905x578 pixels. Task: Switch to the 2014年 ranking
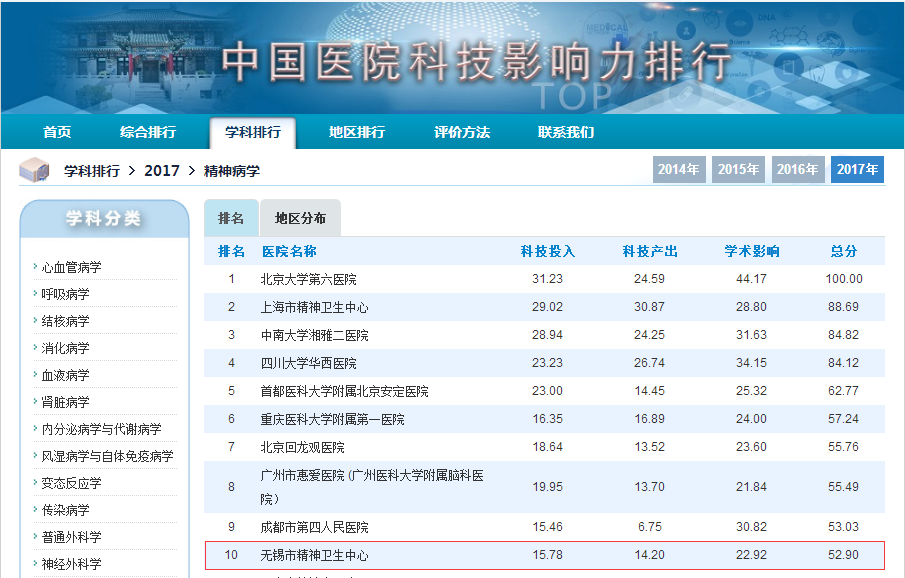pyautogui.click(x=679, y=170)
